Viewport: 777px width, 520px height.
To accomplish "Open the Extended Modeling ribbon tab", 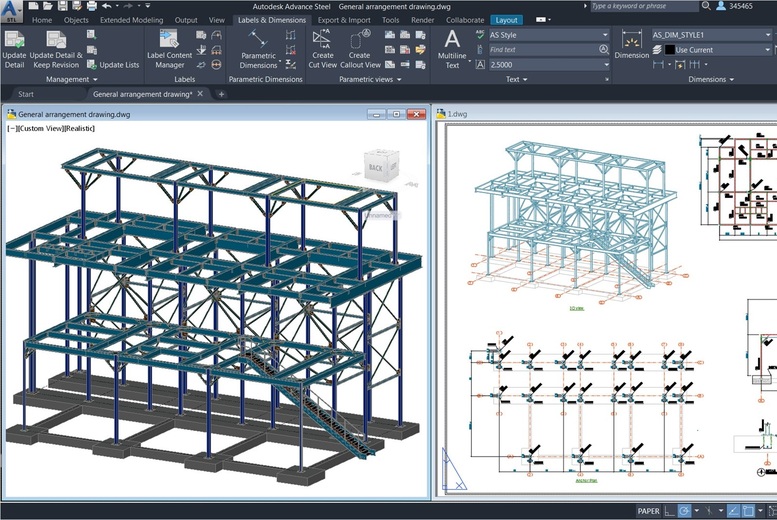I will (131, 20).
